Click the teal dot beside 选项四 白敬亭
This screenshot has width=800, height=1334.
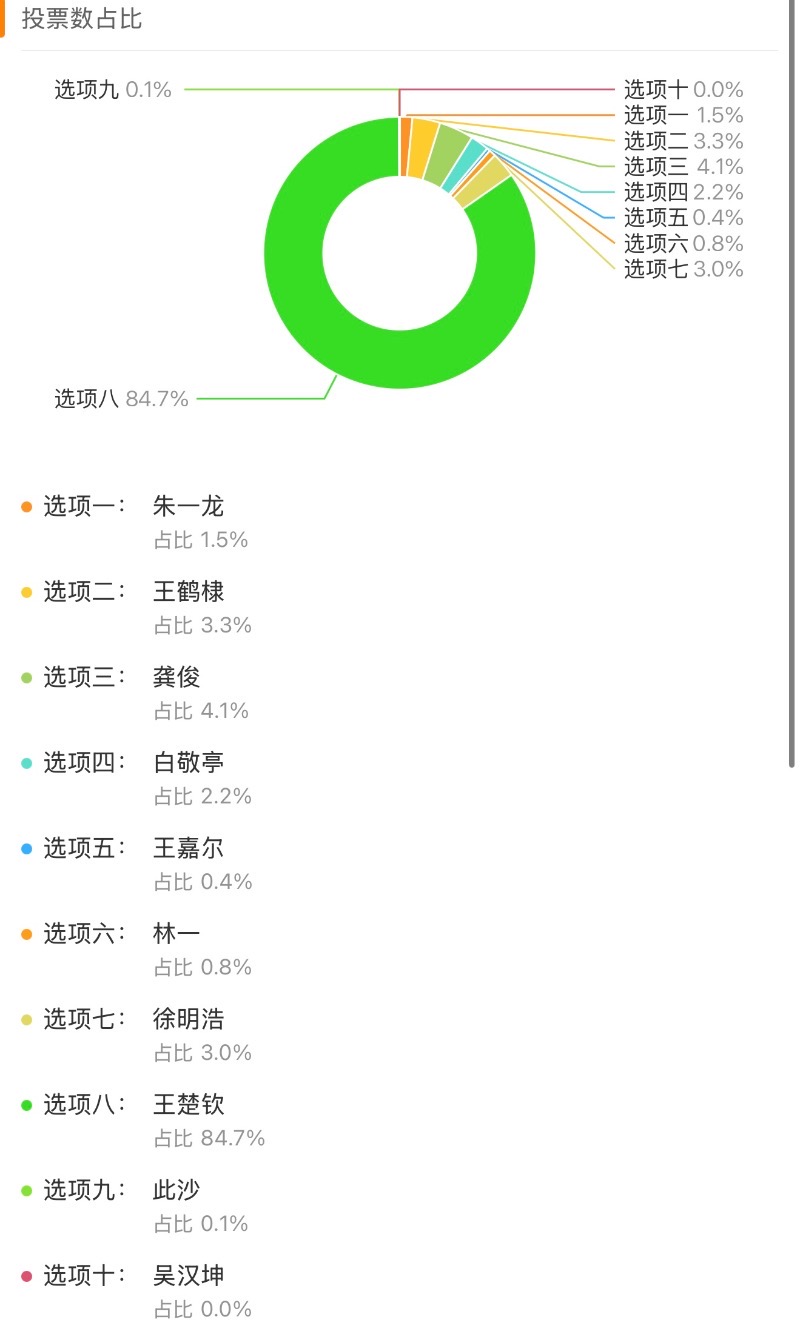[27, 763]
